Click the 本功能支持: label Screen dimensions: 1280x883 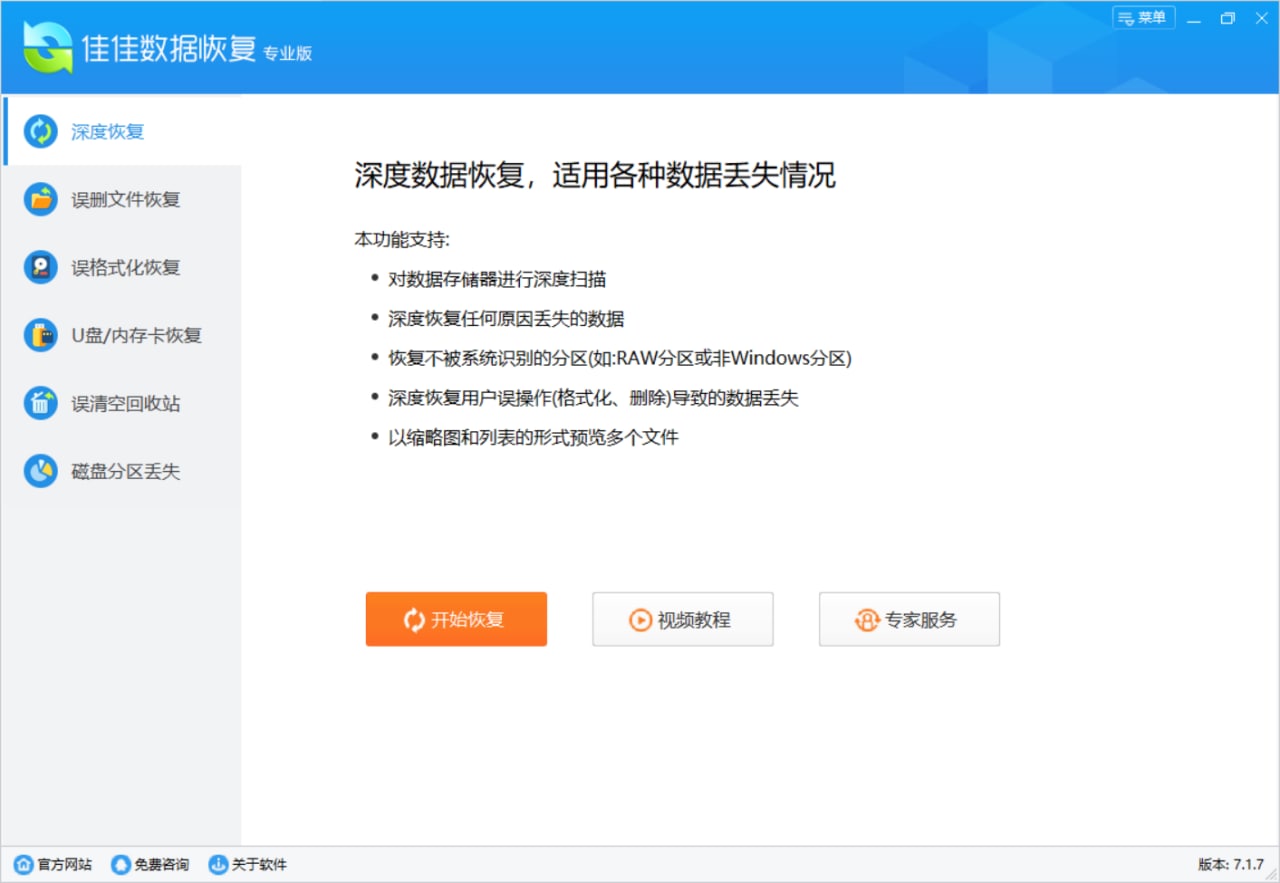pyautogui.click(x=402, y=240)
